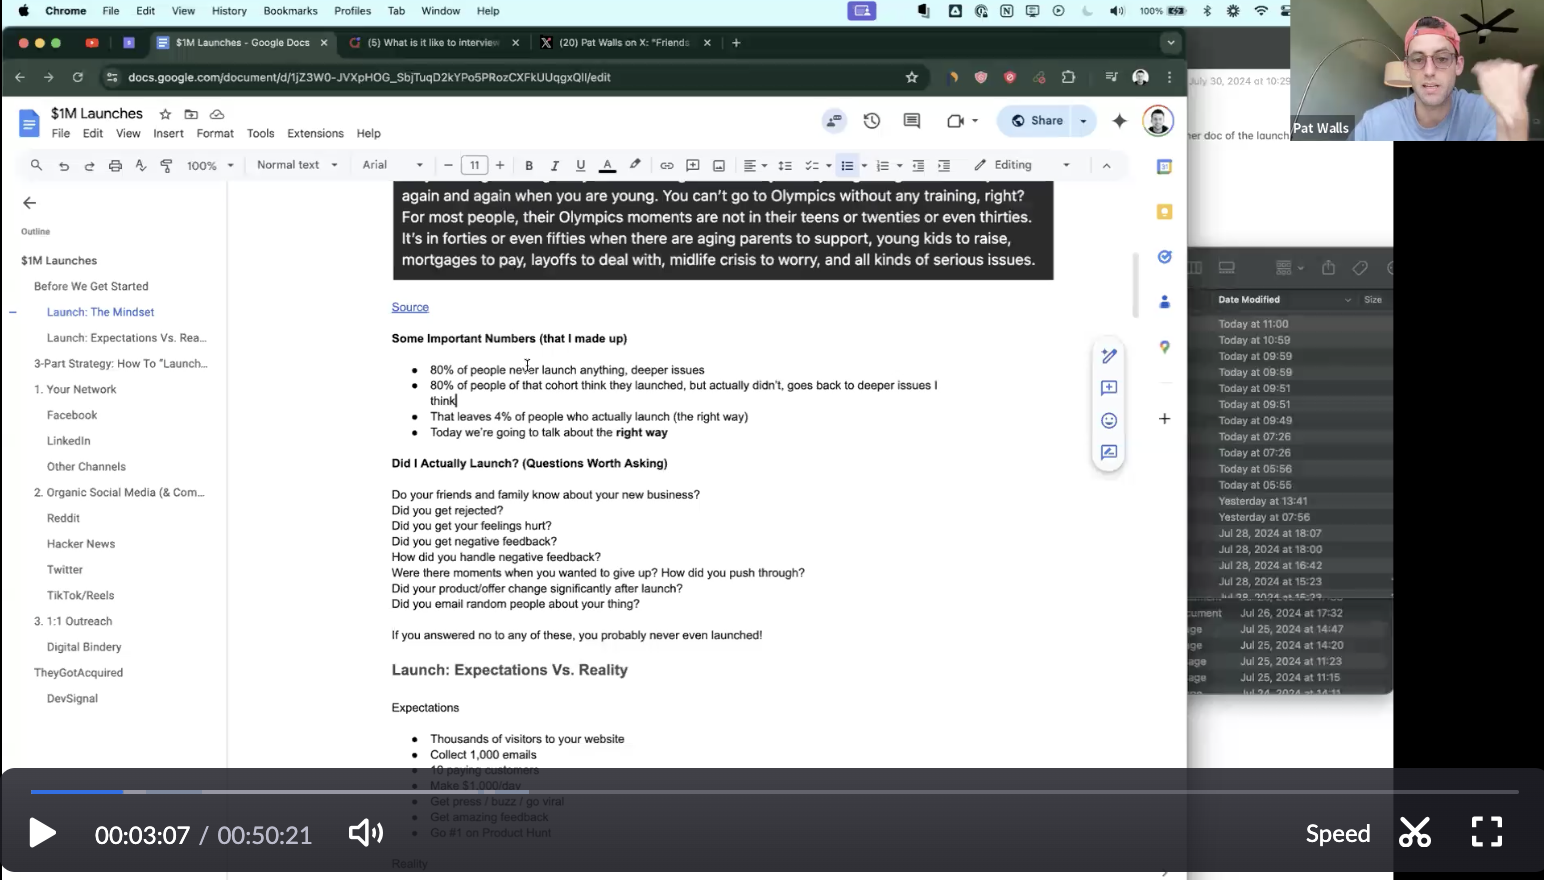This screenshot has height=880, width=1544.
Task: Star the $1M Launches document
Action: 166,114
